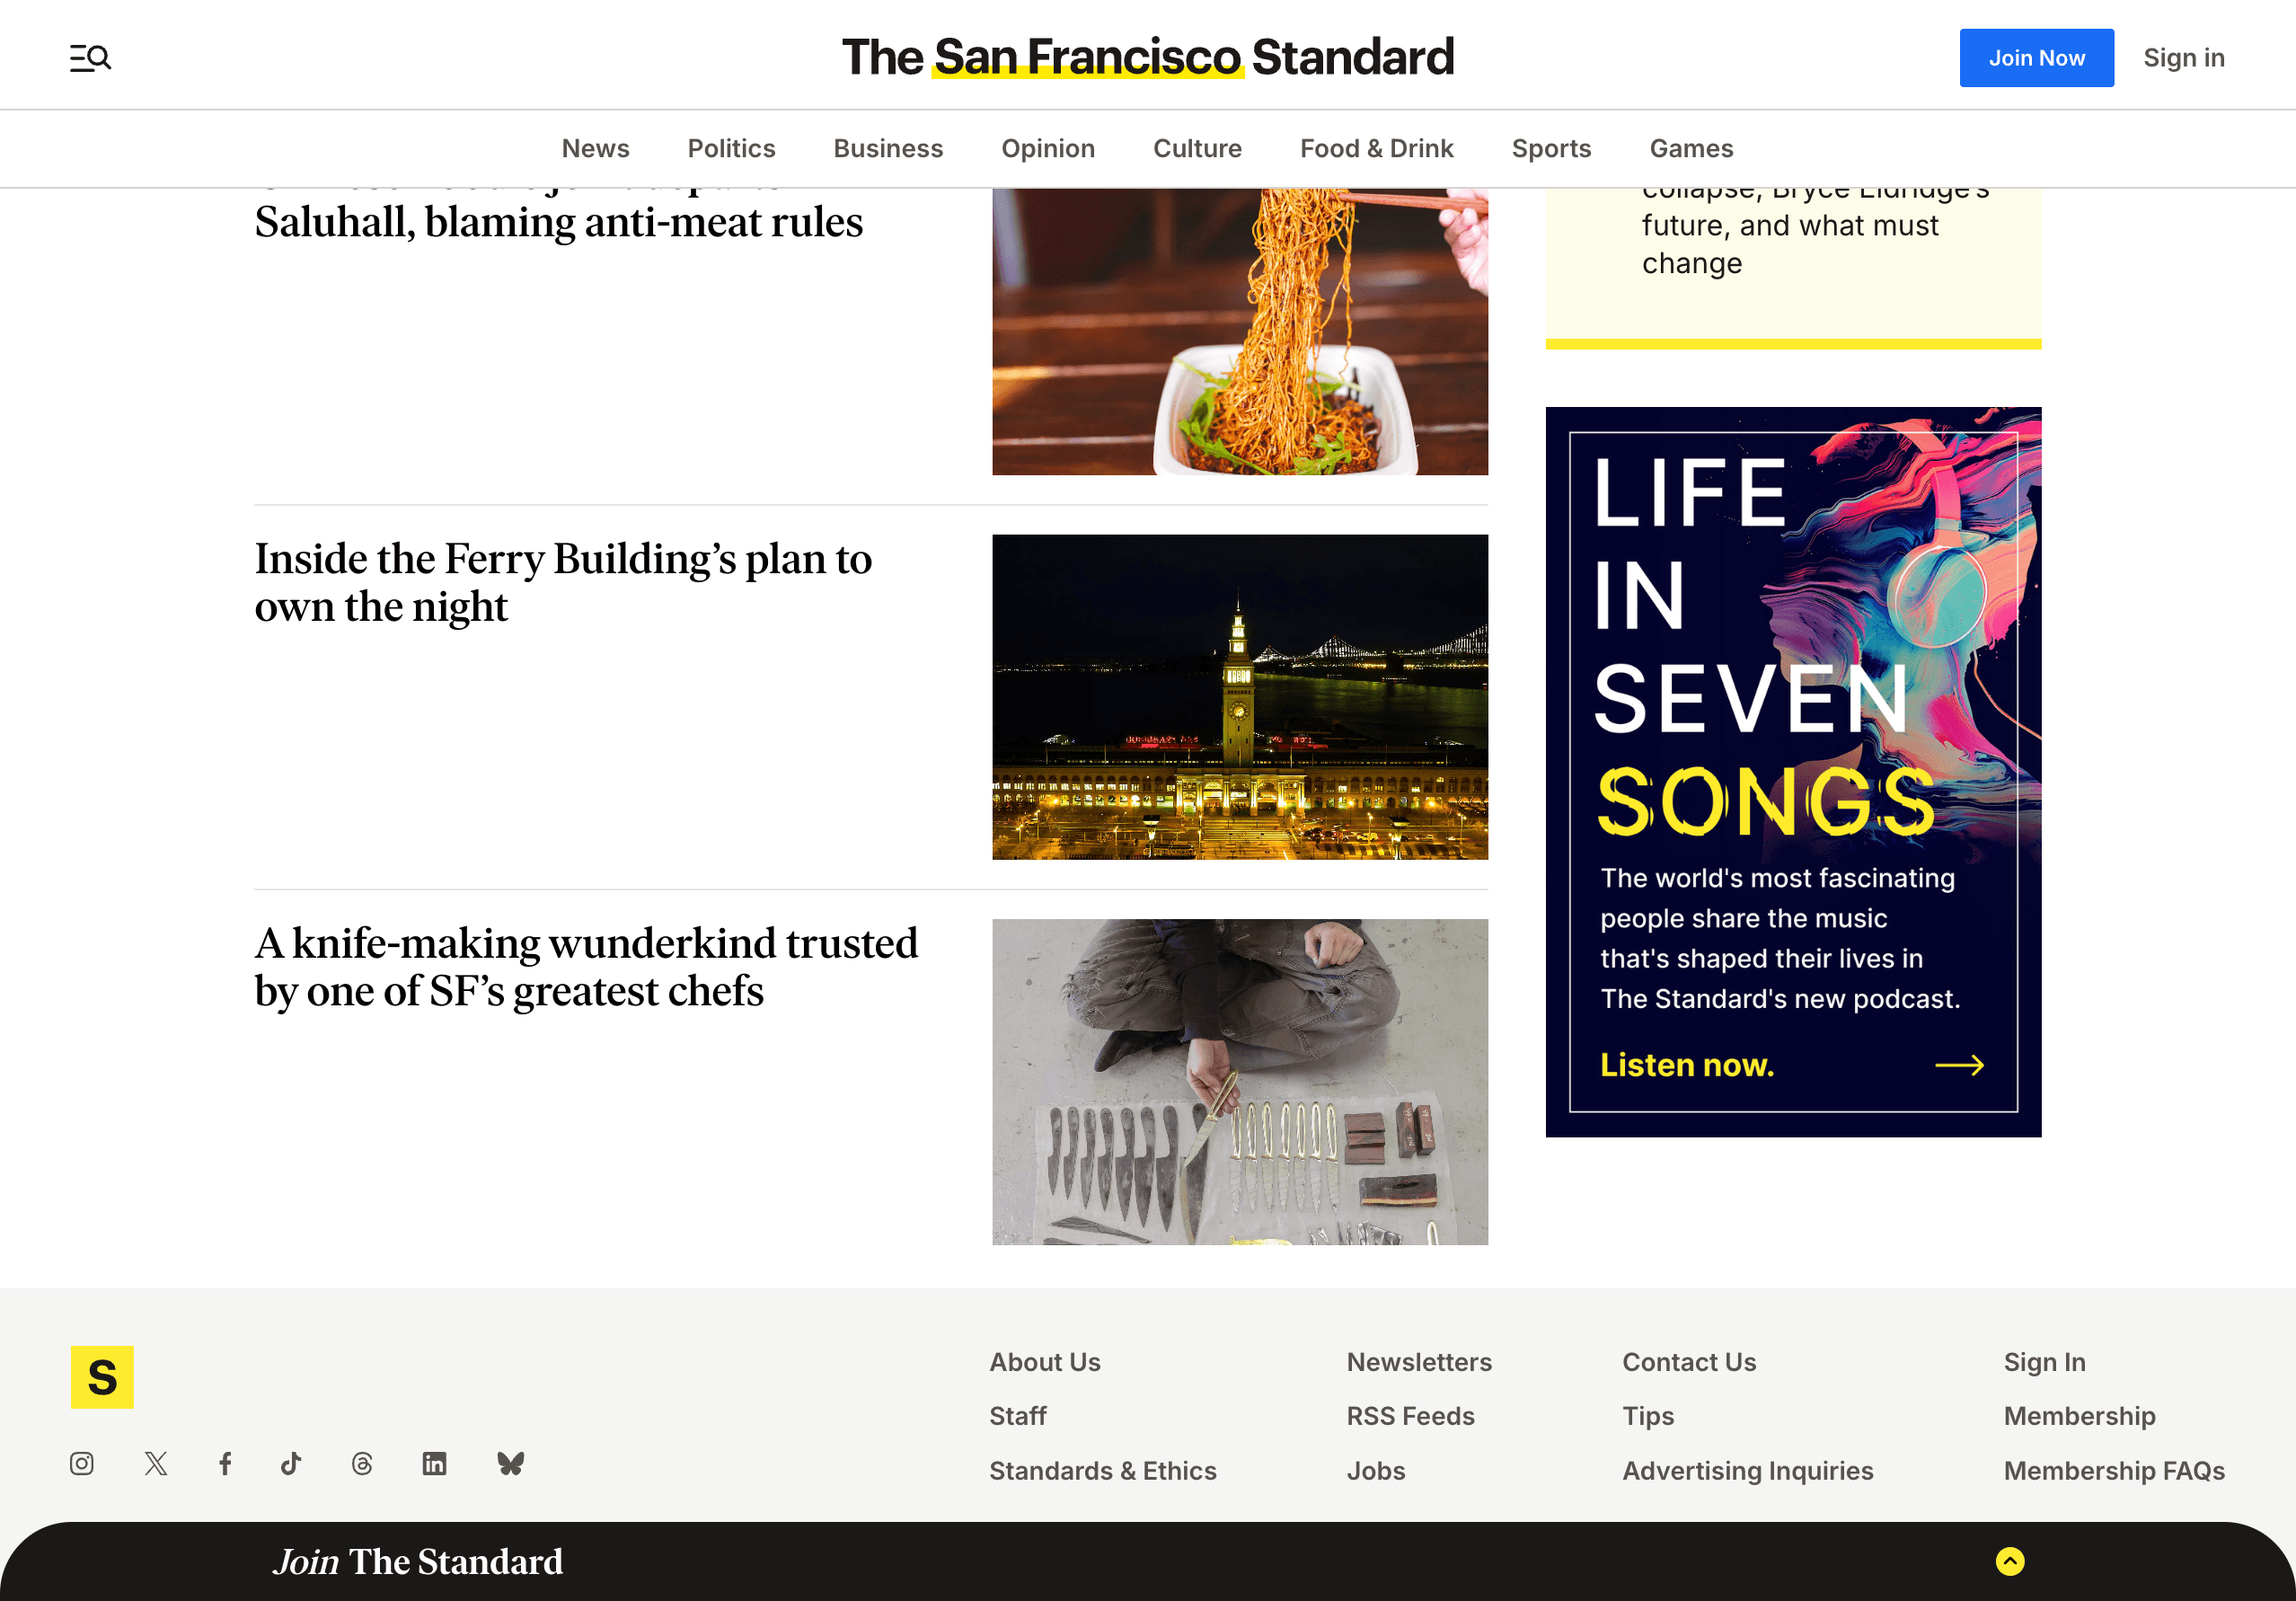Open the Ferry Building night plan article
The image size is (2296, 1601).
(x=562, y=582)
